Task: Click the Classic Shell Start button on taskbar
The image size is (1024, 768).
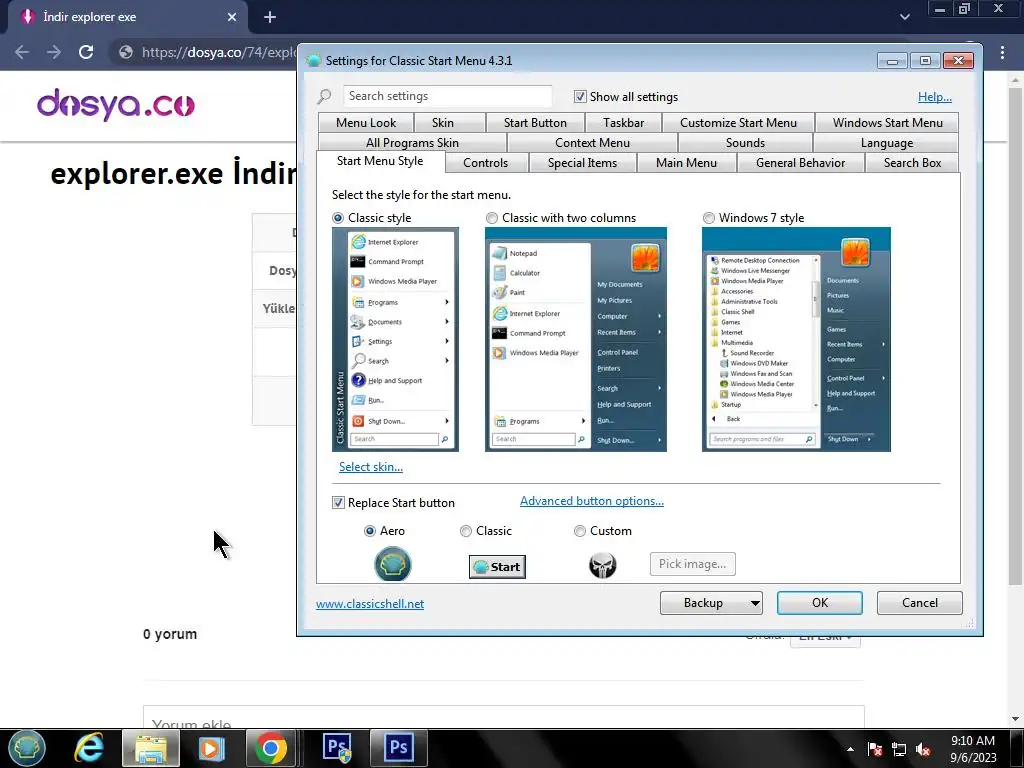Action: (x=27, y=747)
